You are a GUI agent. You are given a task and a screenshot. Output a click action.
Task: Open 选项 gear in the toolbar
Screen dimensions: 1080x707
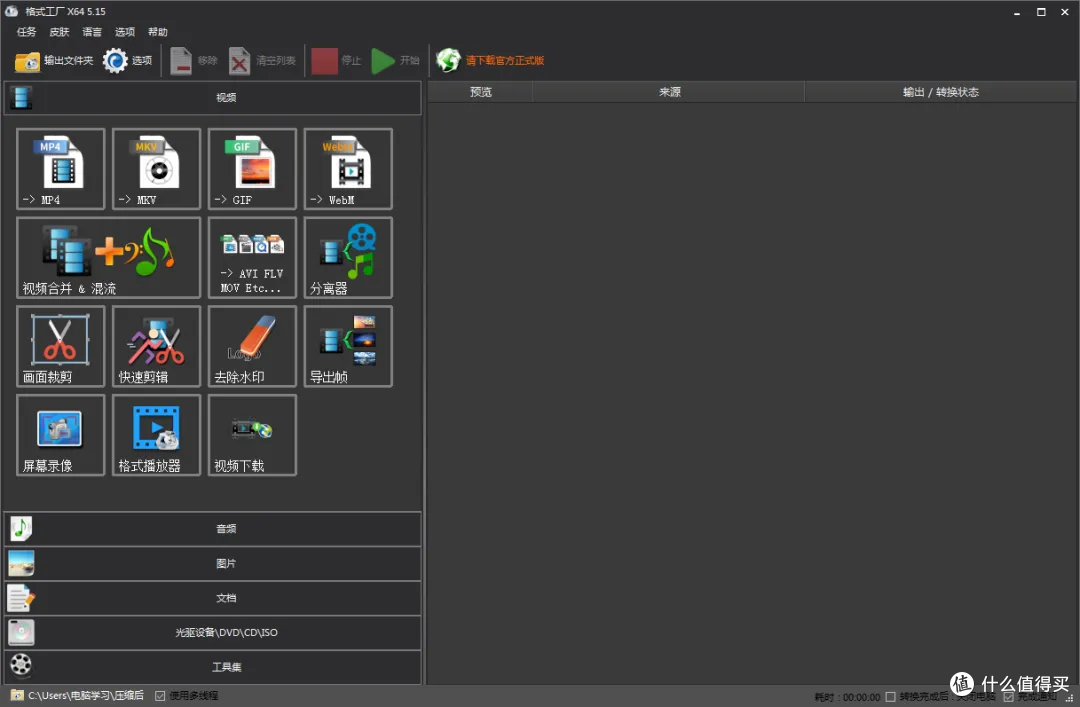(127, 61)
